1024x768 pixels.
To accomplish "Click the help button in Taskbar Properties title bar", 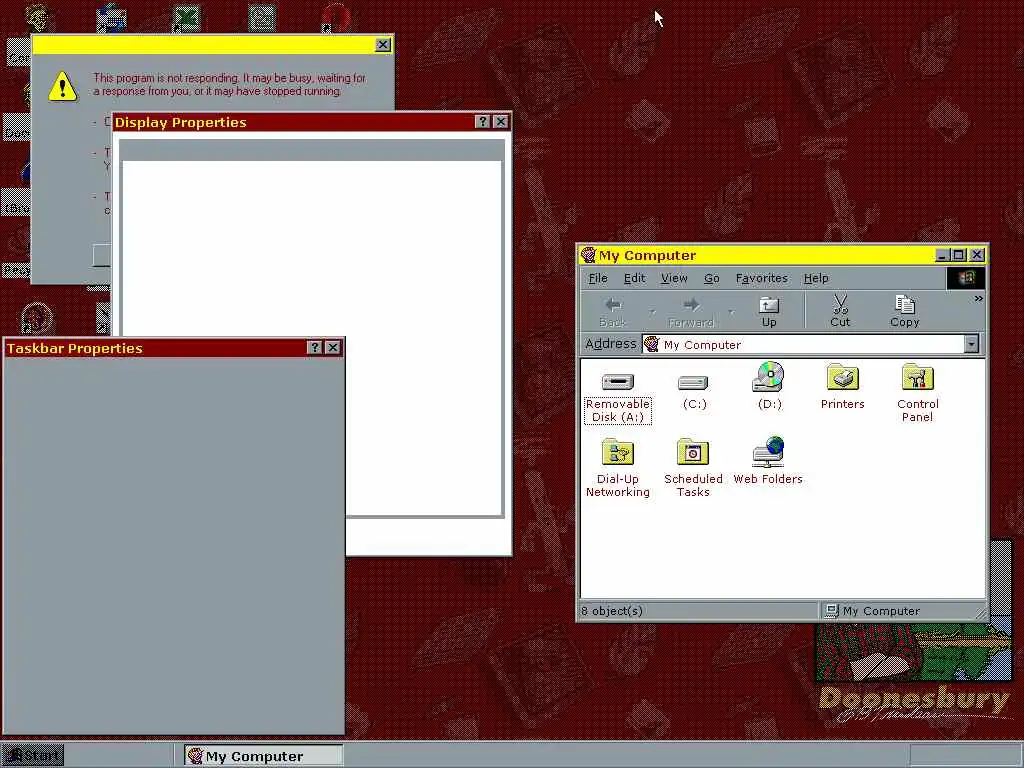I will click(314, 347).
